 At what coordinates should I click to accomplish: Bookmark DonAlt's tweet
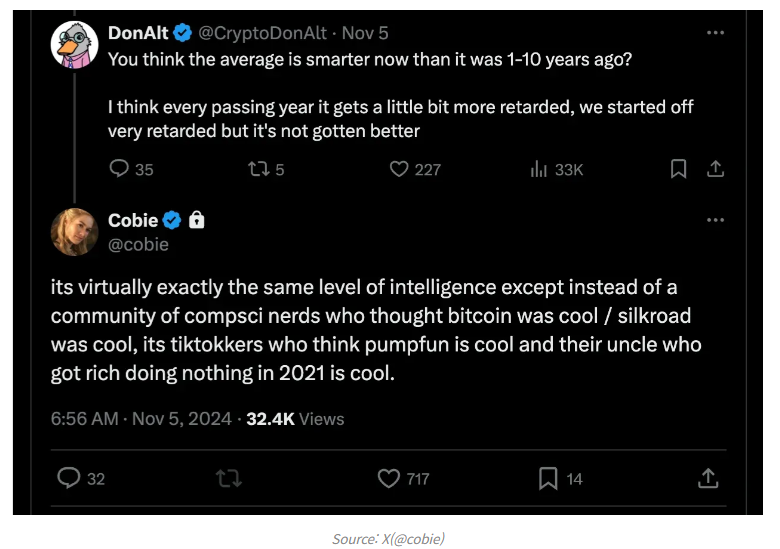[x=678, y=169]
